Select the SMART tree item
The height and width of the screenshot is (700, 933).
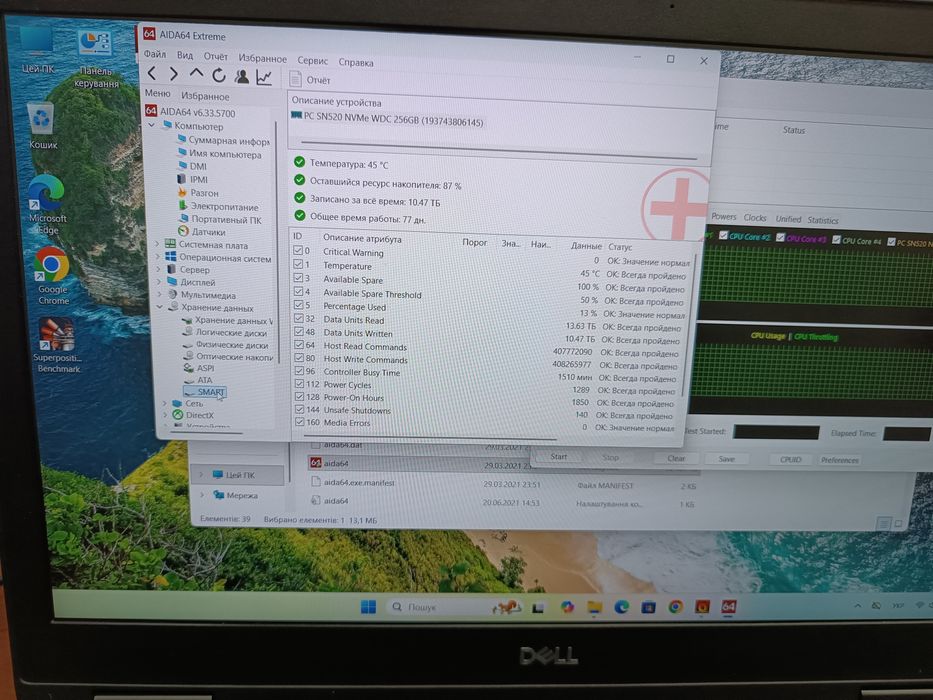point(205,392)
